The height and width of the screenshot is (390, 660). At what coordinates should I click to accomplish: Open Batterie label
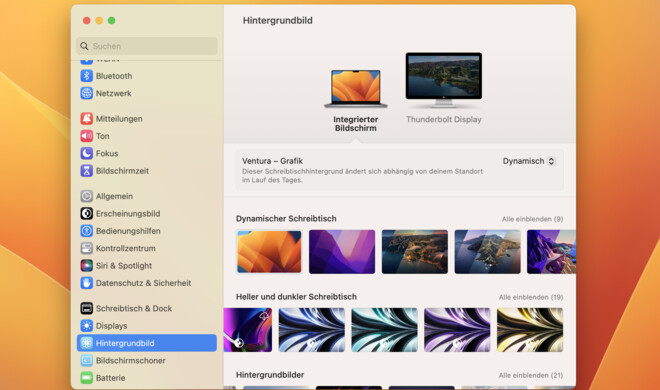click(x=110, y=378)
